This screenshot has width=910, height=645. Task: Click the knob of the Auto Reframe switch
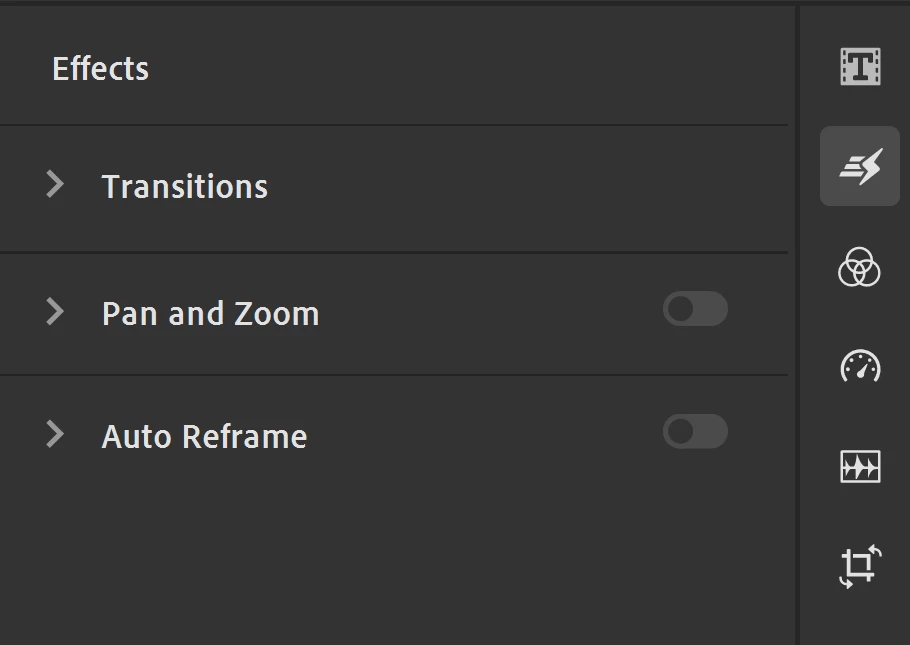coord(681,432)
